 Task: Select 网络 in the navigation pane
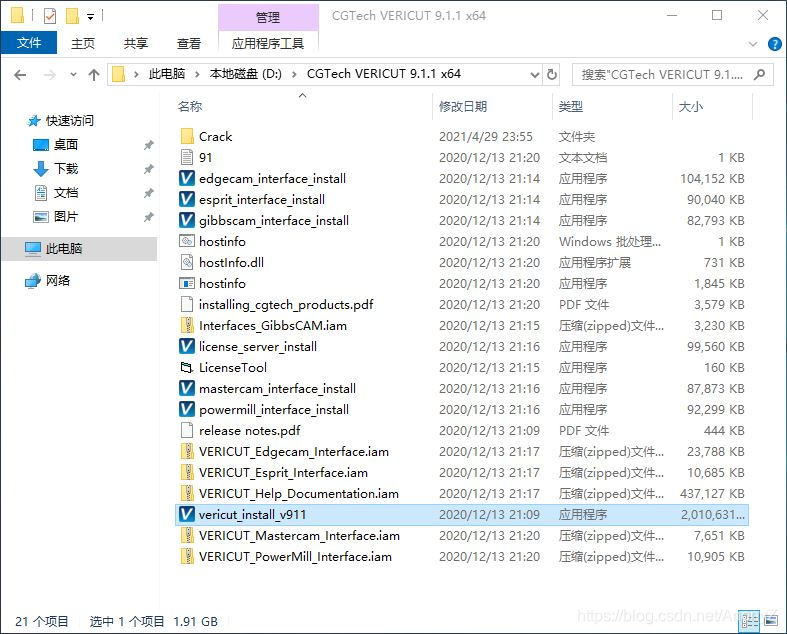click(58, 281)
